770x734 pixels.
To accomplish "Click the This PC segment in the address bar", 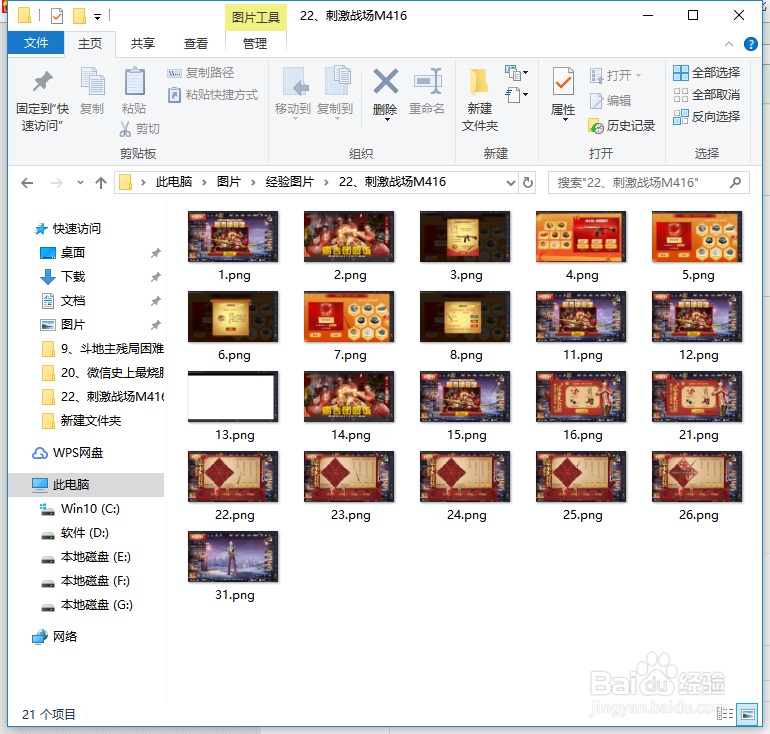I will (174, 182).
